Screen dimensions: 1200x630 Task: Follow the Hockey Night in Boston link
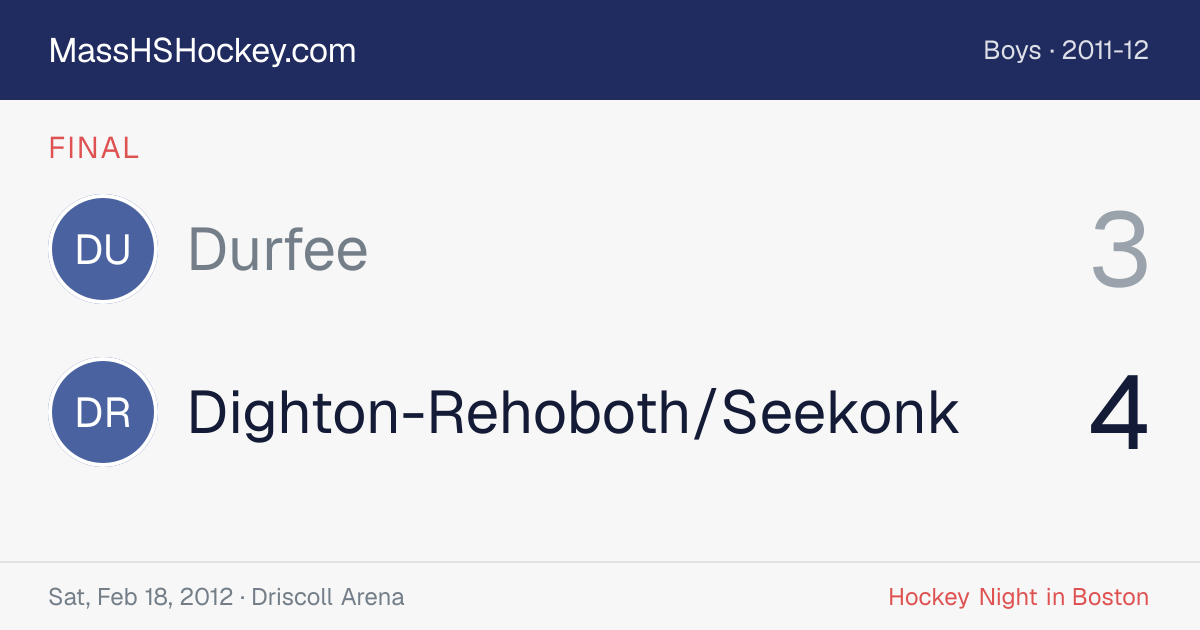pyautogui.click(x=1018, y=598)
